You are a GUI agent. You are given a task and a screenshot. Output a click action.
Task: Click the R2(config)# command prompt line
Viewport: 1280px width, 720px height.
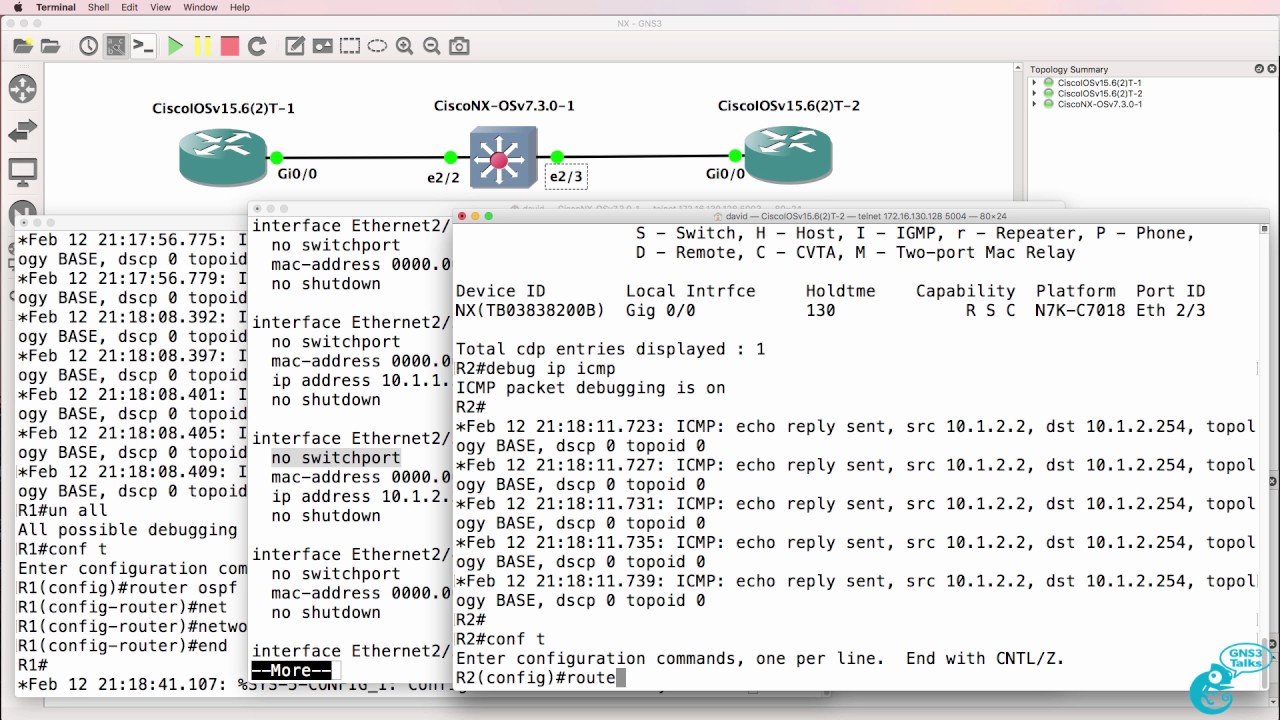pyautogui.click(x=540, y=678)
